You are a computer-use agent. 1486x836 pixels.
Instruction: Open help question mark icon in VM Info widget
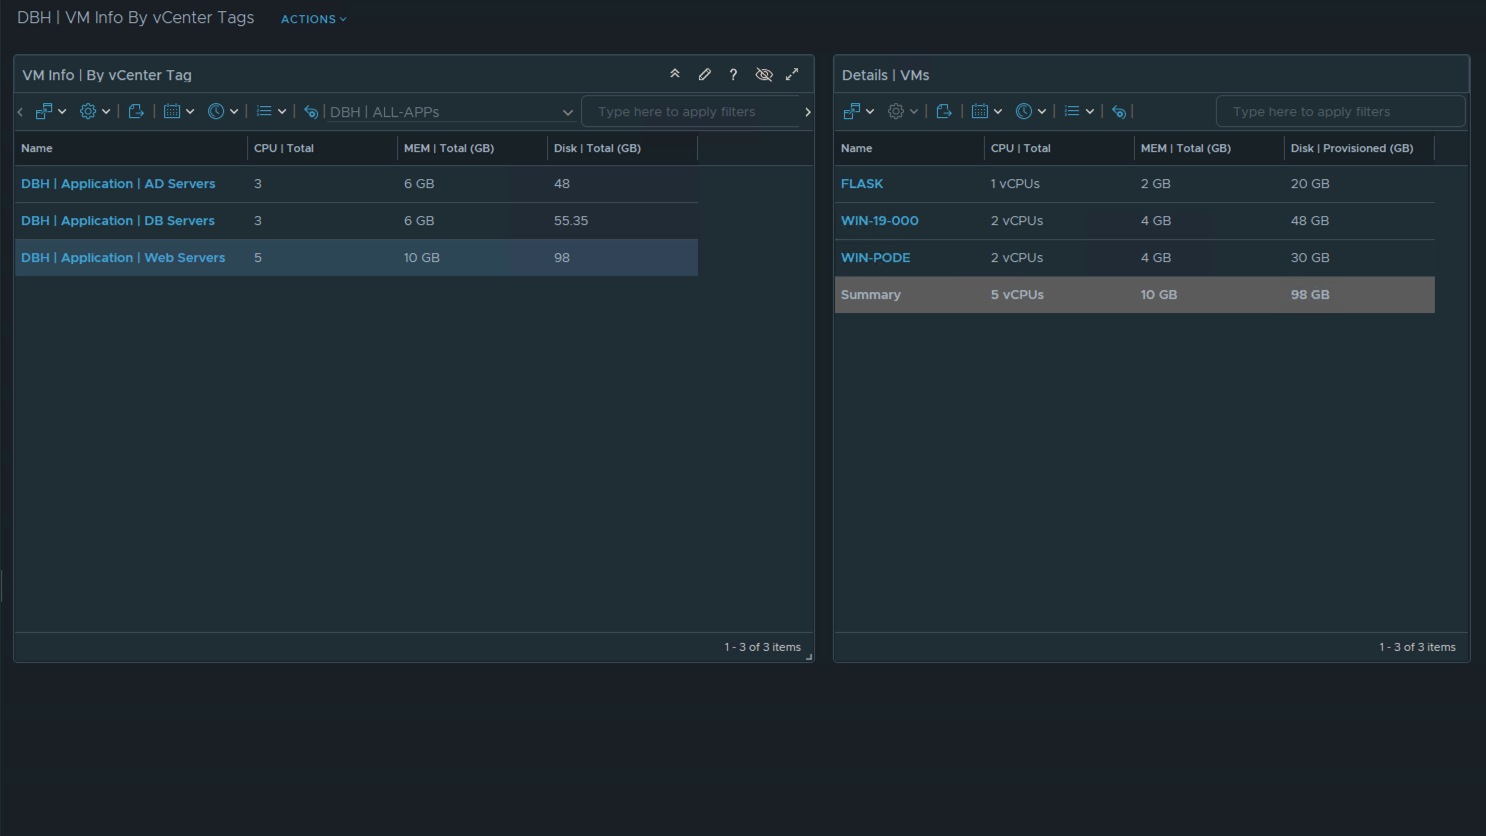click(x=733, y=75)
